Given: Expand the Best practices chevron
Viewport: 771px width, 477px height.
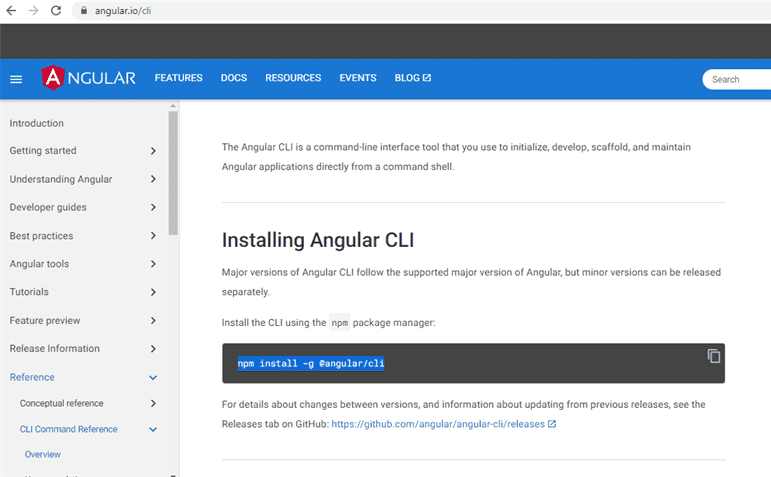Looking at the screenshot, I should [x=153, y=236].
